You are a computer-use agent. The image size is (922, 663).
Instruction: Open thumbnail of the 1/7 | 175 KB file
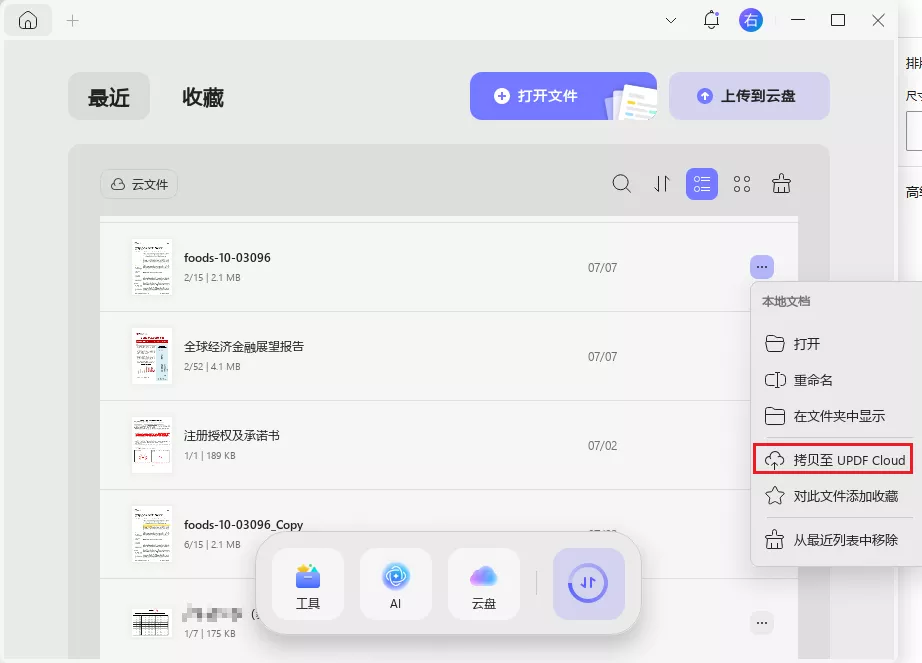151,622
